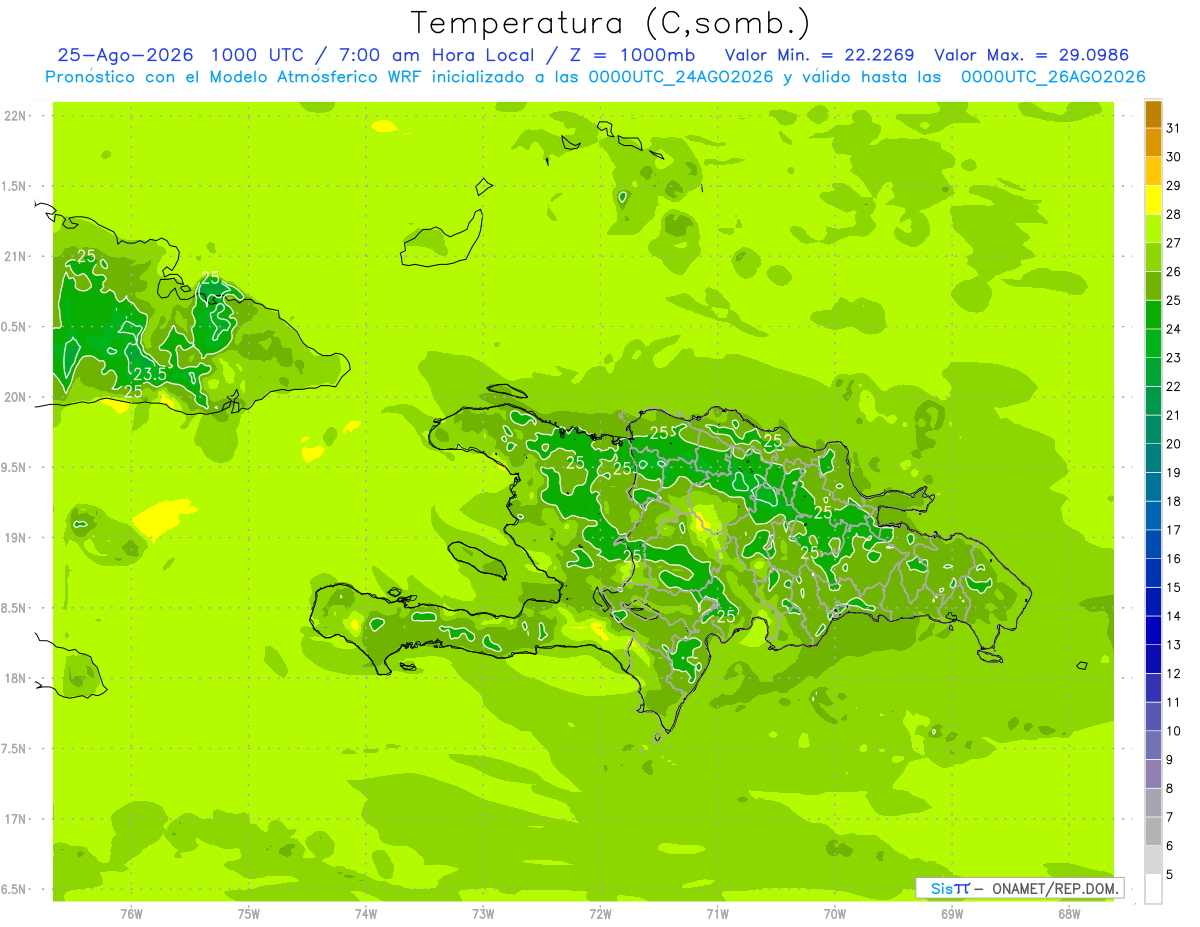Select the teal swatch between 19 and 20
This screenshot has width=1200, height=927.
click(x=1153, y=459)
